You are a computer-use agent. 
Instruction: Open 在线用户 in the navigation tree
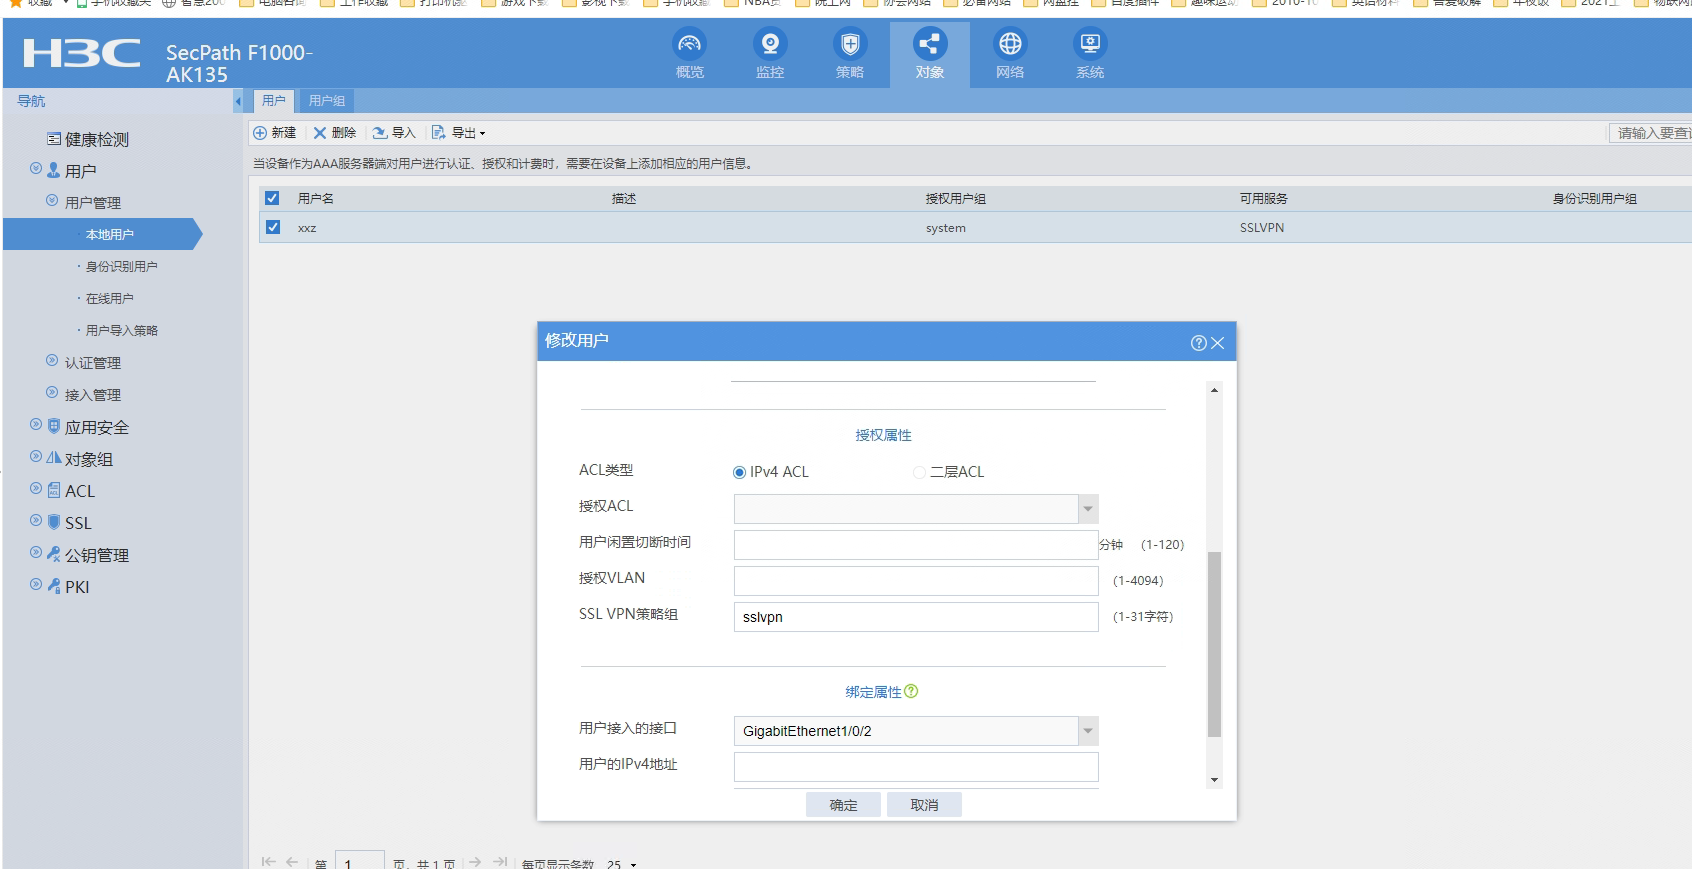click(x=109, y=298)
